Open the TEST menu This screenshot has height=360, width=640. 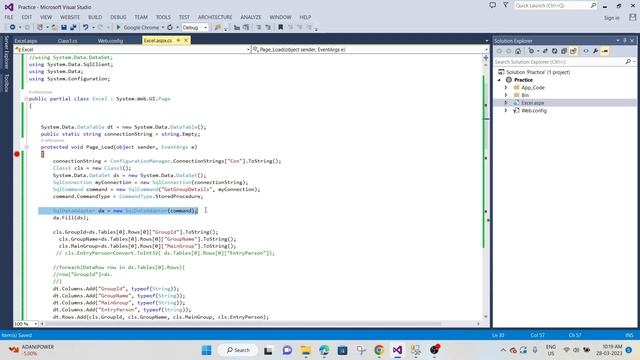[184, 17]
